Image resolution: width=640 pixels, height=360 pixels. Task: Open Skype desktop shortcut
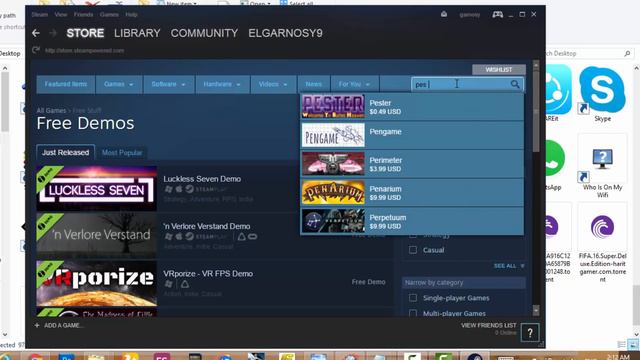(x=602, y=94)
